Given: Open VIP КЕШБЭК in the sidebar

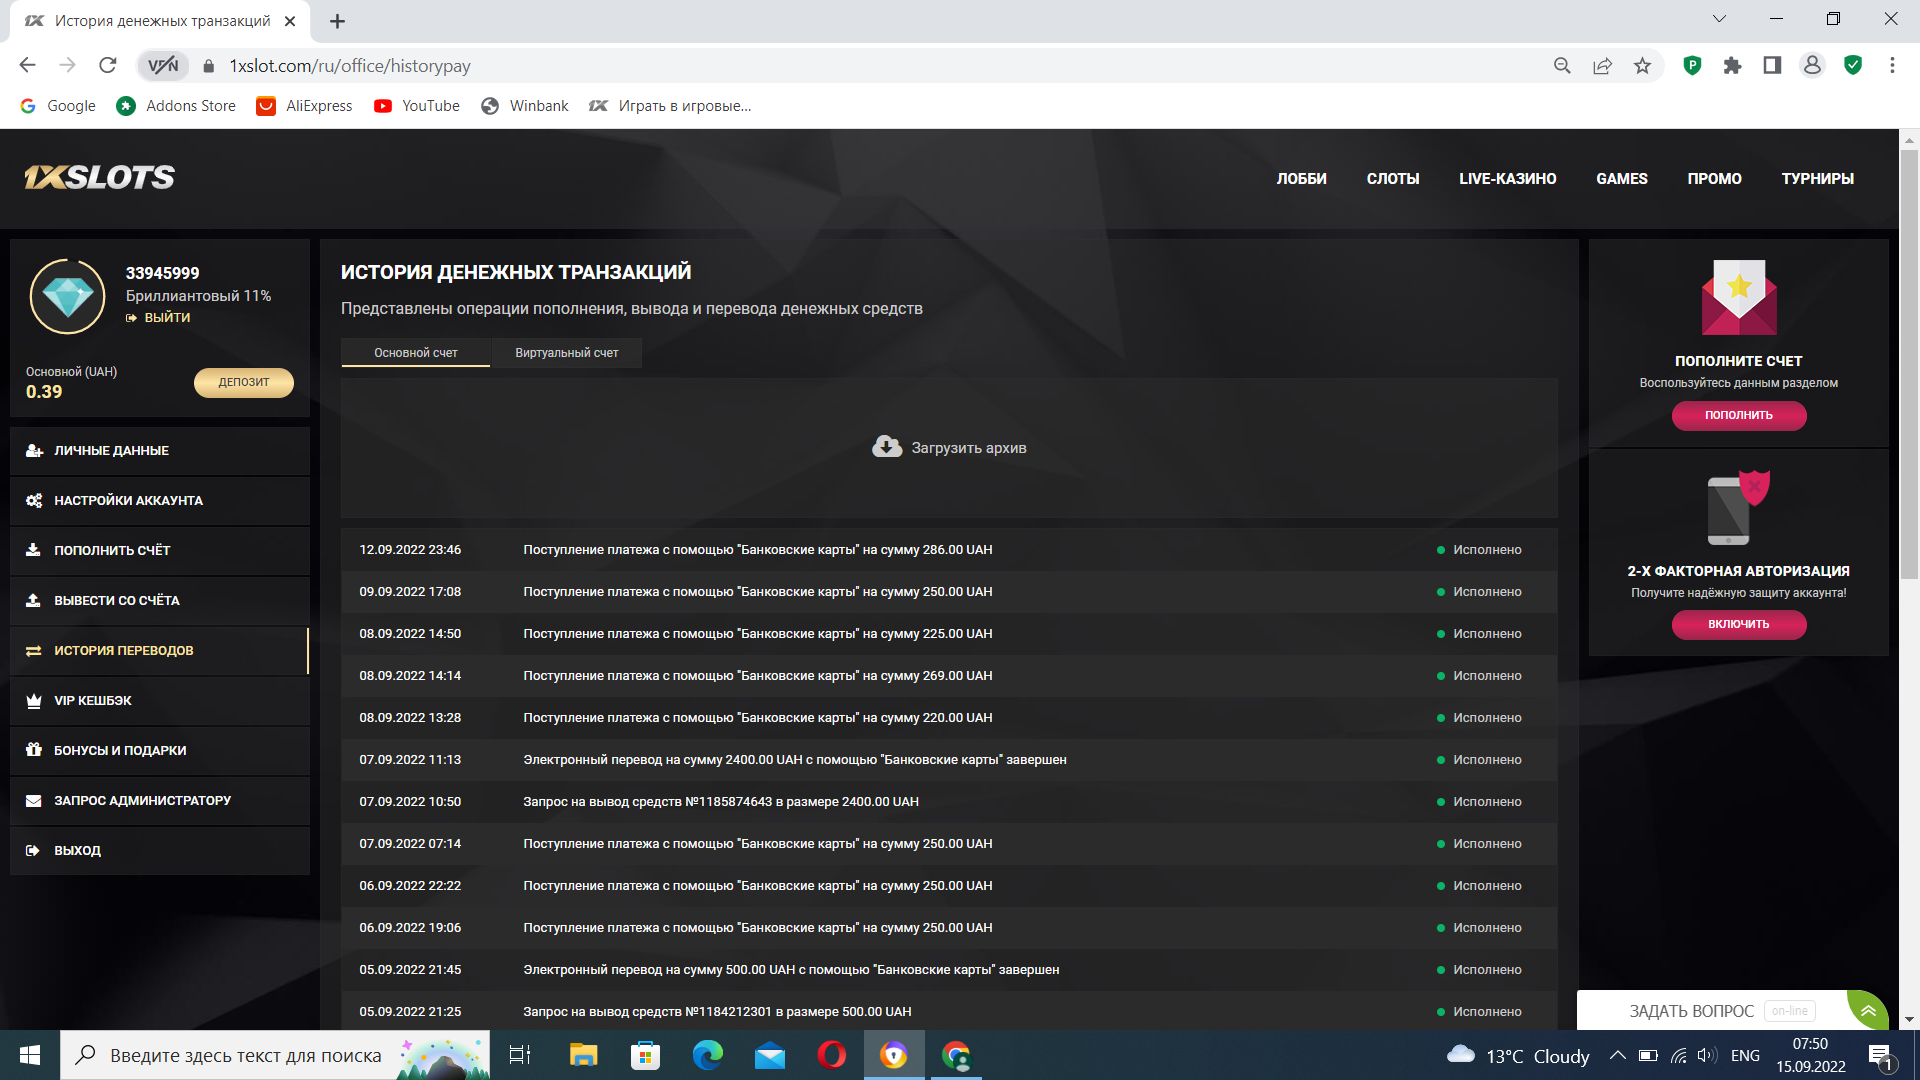Looking at the screenshot, I should coord(92,701).
